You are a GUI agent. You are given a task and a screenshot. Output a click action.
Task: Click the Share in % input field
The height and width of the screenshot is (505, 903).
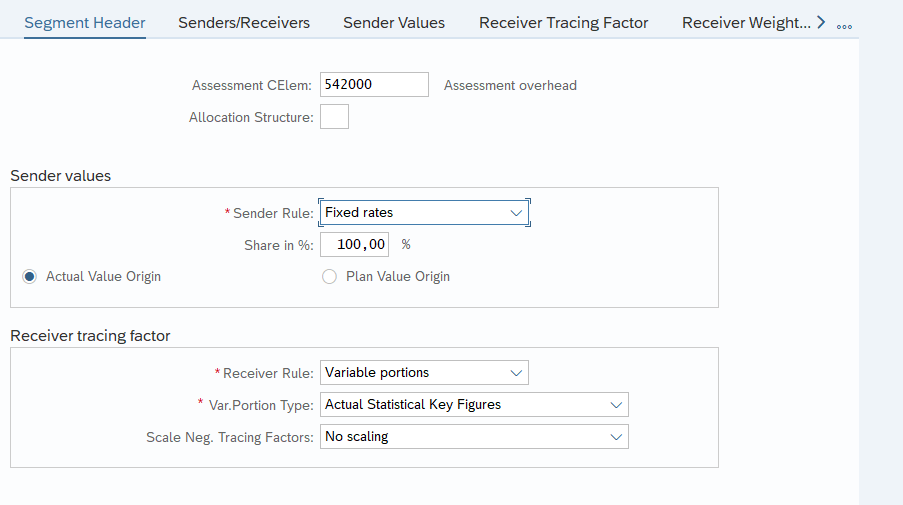[354, 244]
